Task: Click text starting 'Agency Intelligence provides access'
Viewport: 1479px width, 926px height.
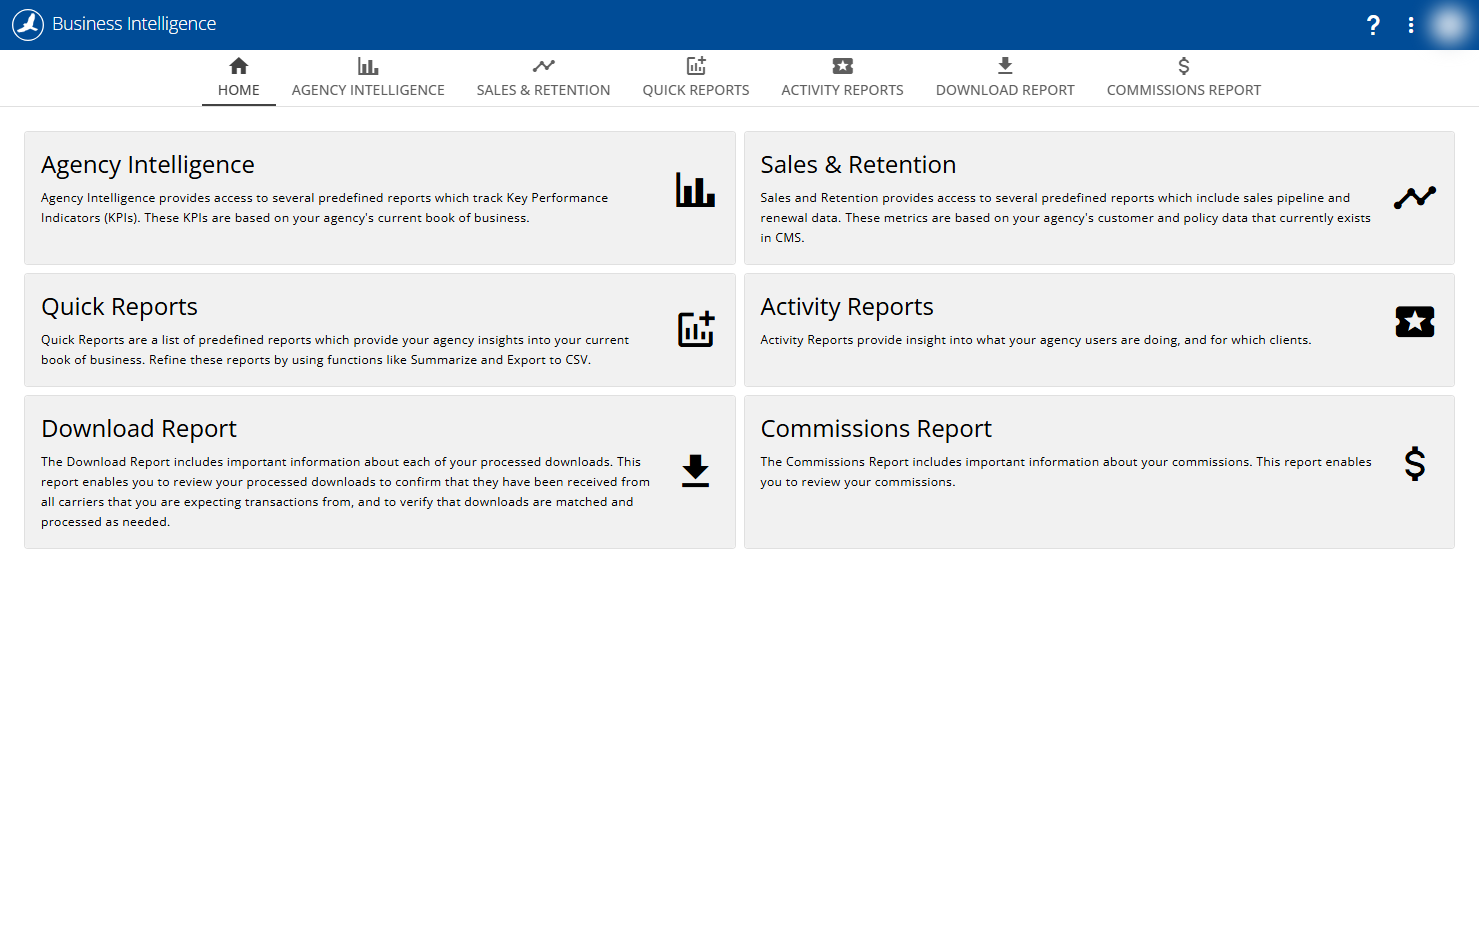Action: coord(325,208)
